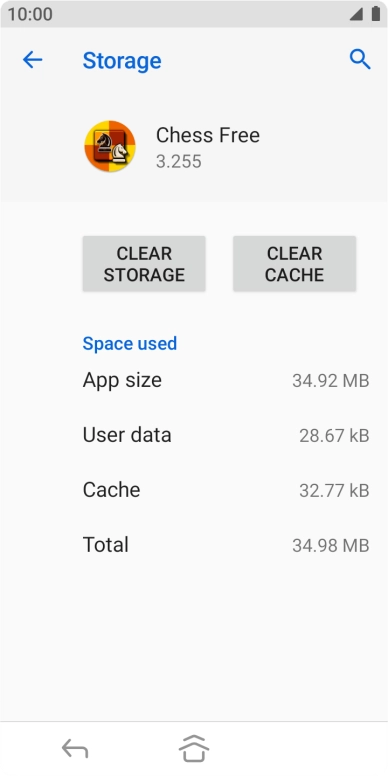Select the Storage page title
This screenshot has width=388, height=776.
tap(122, 60)
